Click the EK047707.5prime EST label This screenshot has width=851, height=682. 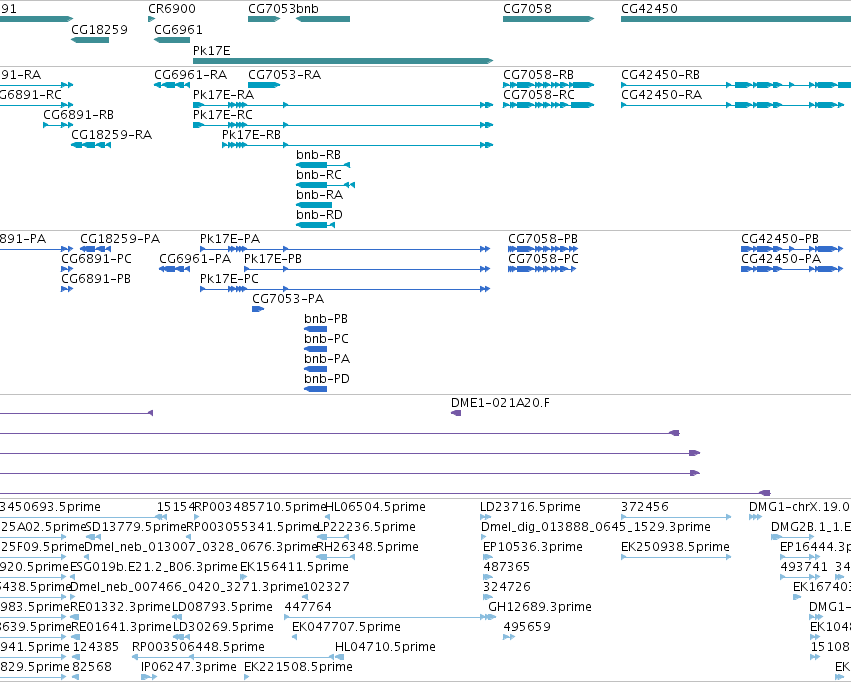(x=346, y=627)
